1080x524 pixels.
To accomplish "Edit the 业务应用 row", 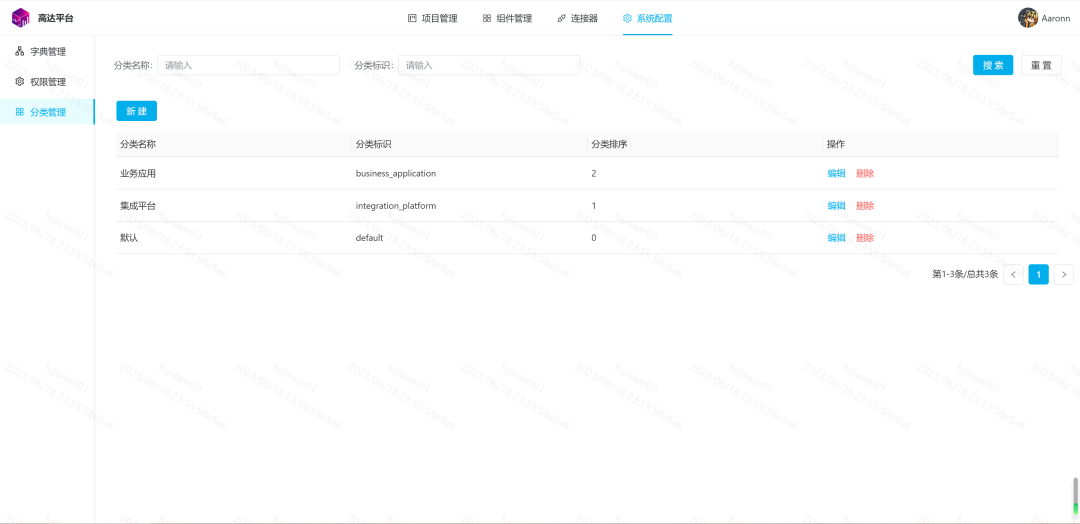I will click(836, 174).
